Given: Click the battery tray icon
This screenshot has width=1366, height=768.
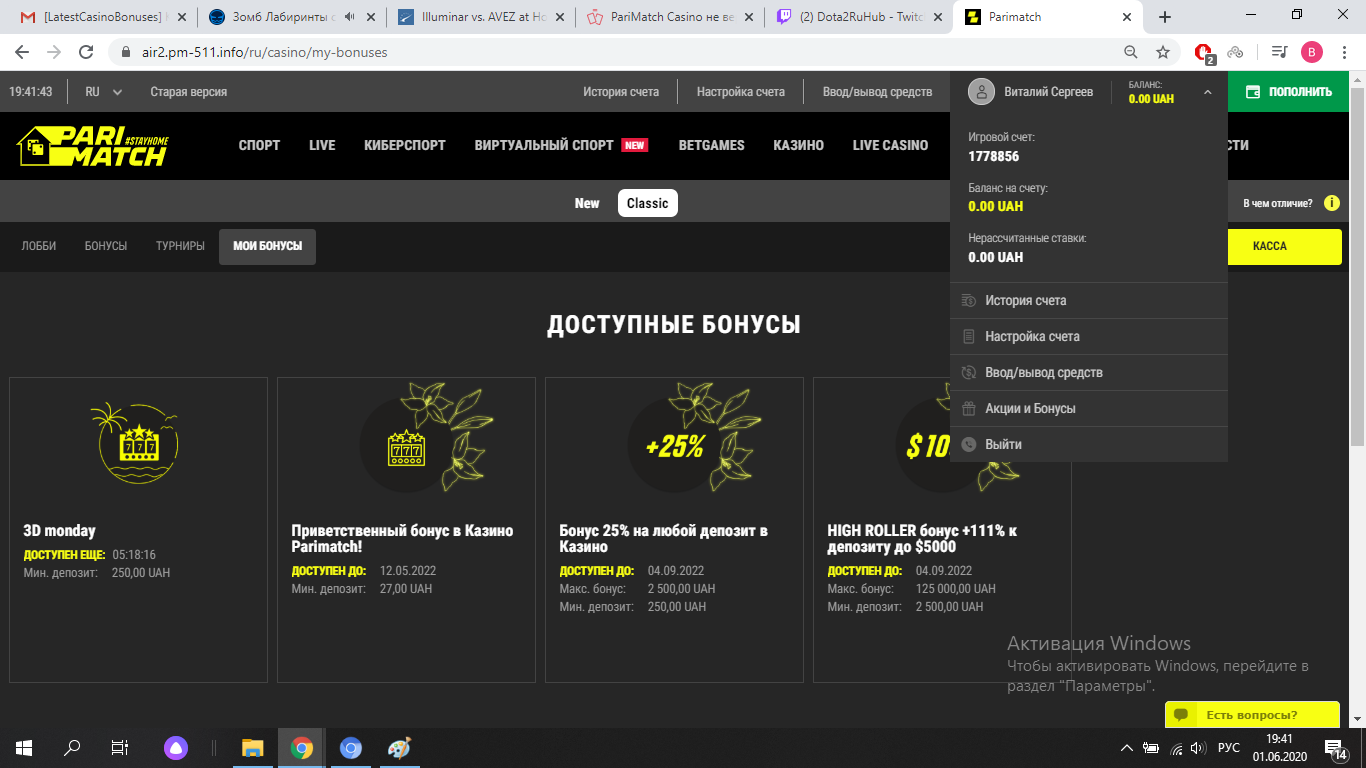Looking at the screenshot, I should [x=1151, y=748].
